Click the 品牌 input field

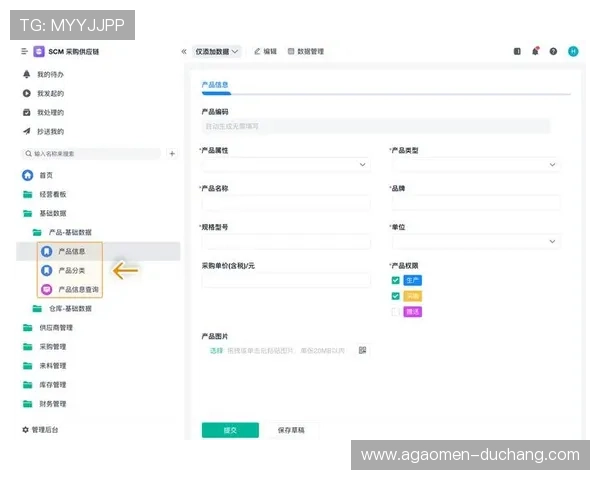coord(476,203)
